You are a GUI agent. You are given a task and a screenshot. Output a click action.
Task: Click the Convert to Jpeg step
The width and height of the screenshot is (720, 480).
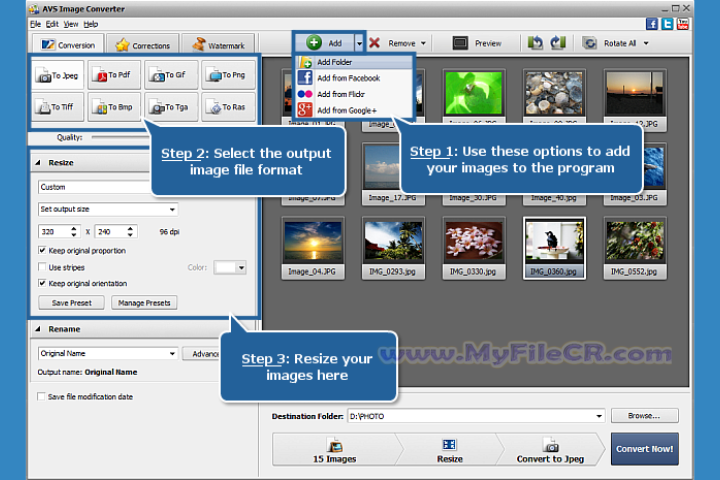click(x=550, y=450)
